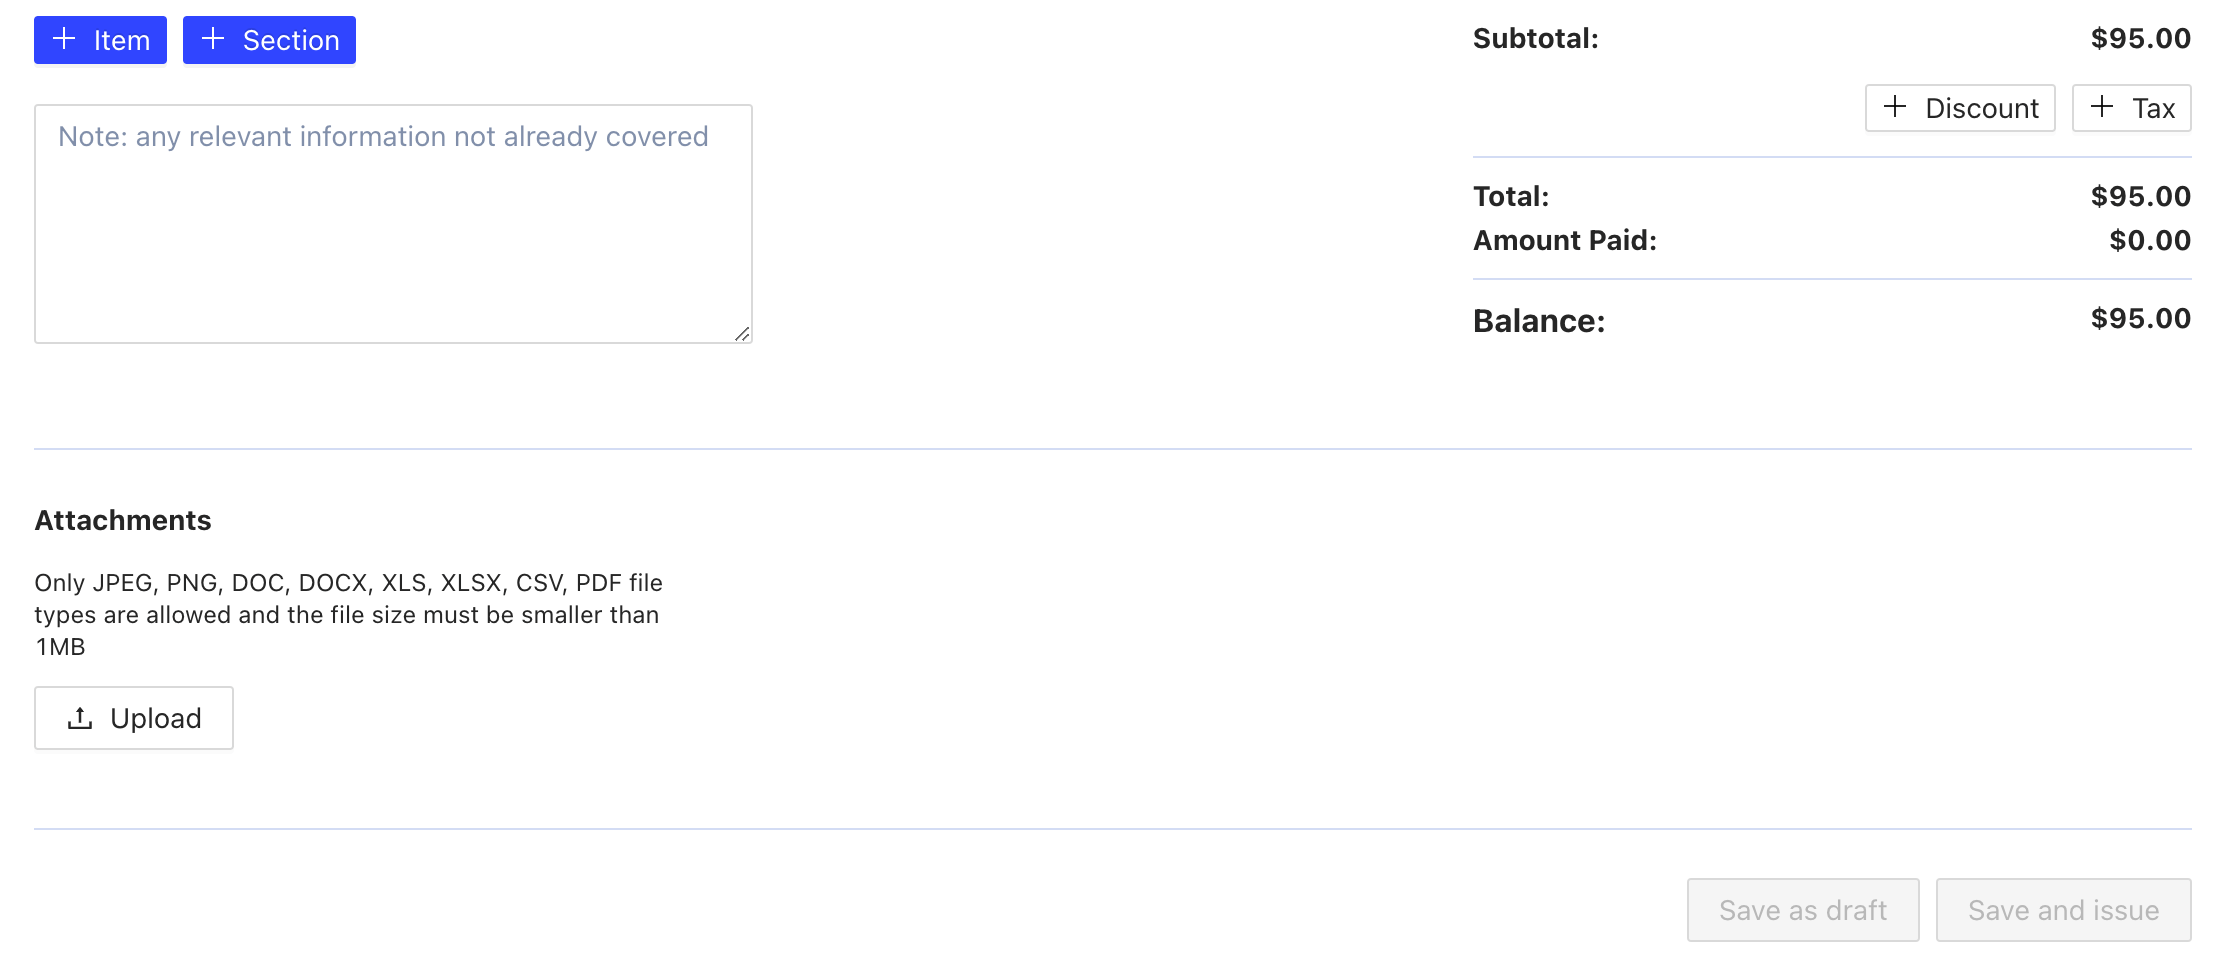Click the note box resize handle
This screenshot has height=972, width=2226.
(742, 334)
